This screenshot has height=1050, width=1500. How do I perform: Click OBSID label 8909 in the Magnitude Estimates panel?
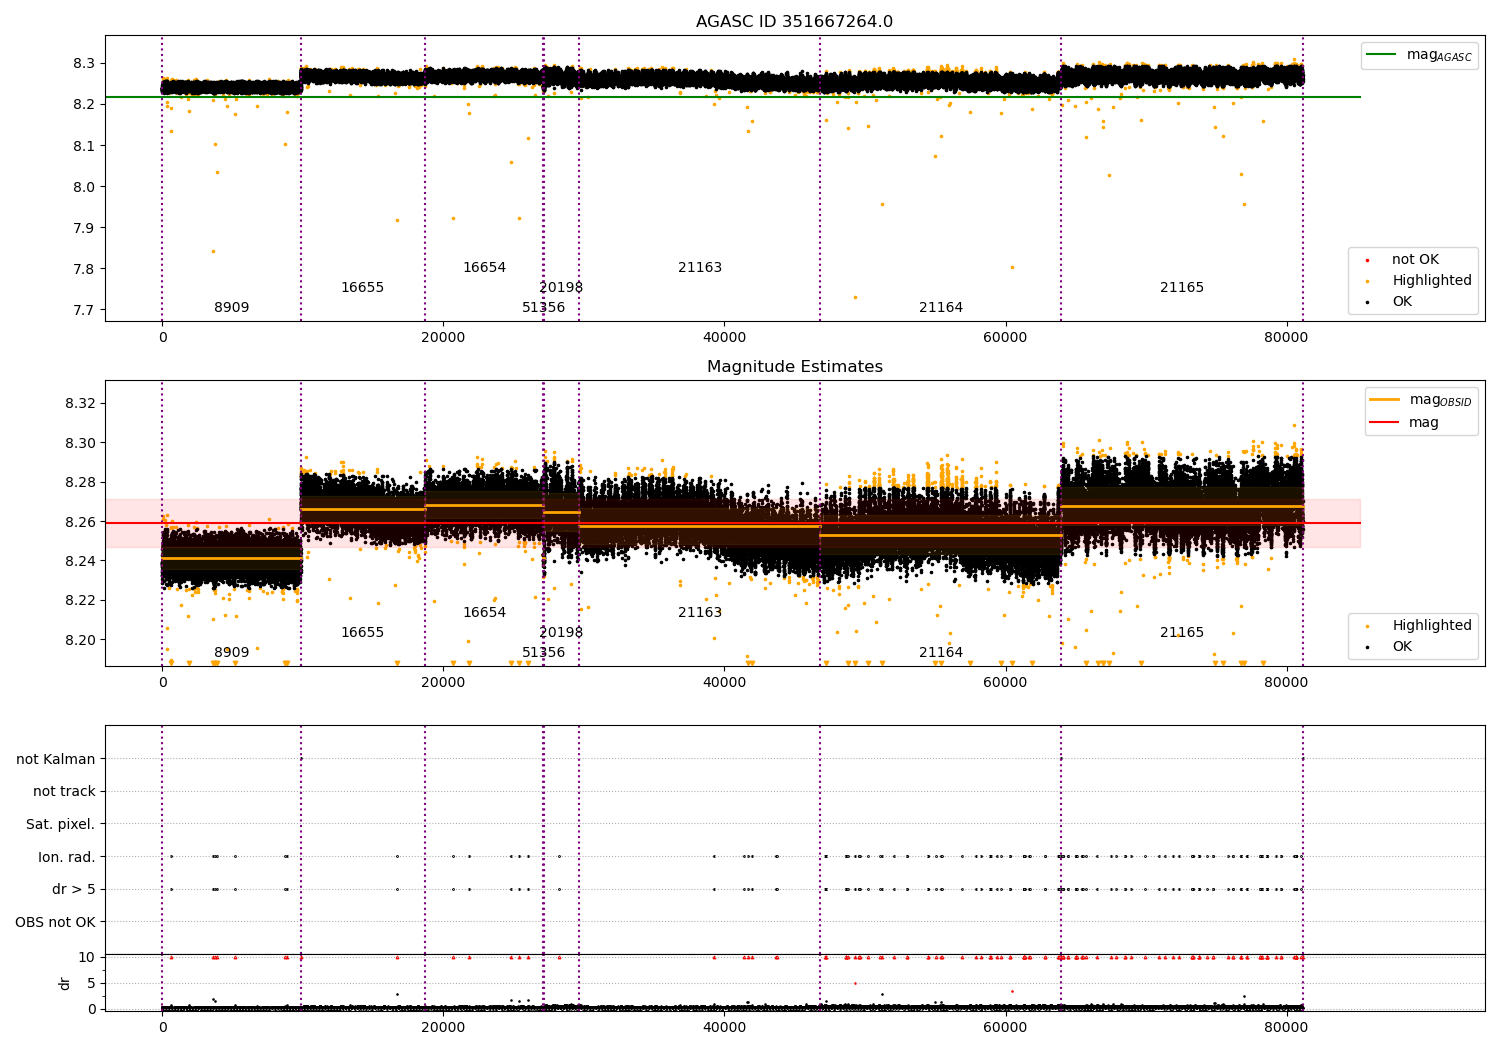(232, 653)
